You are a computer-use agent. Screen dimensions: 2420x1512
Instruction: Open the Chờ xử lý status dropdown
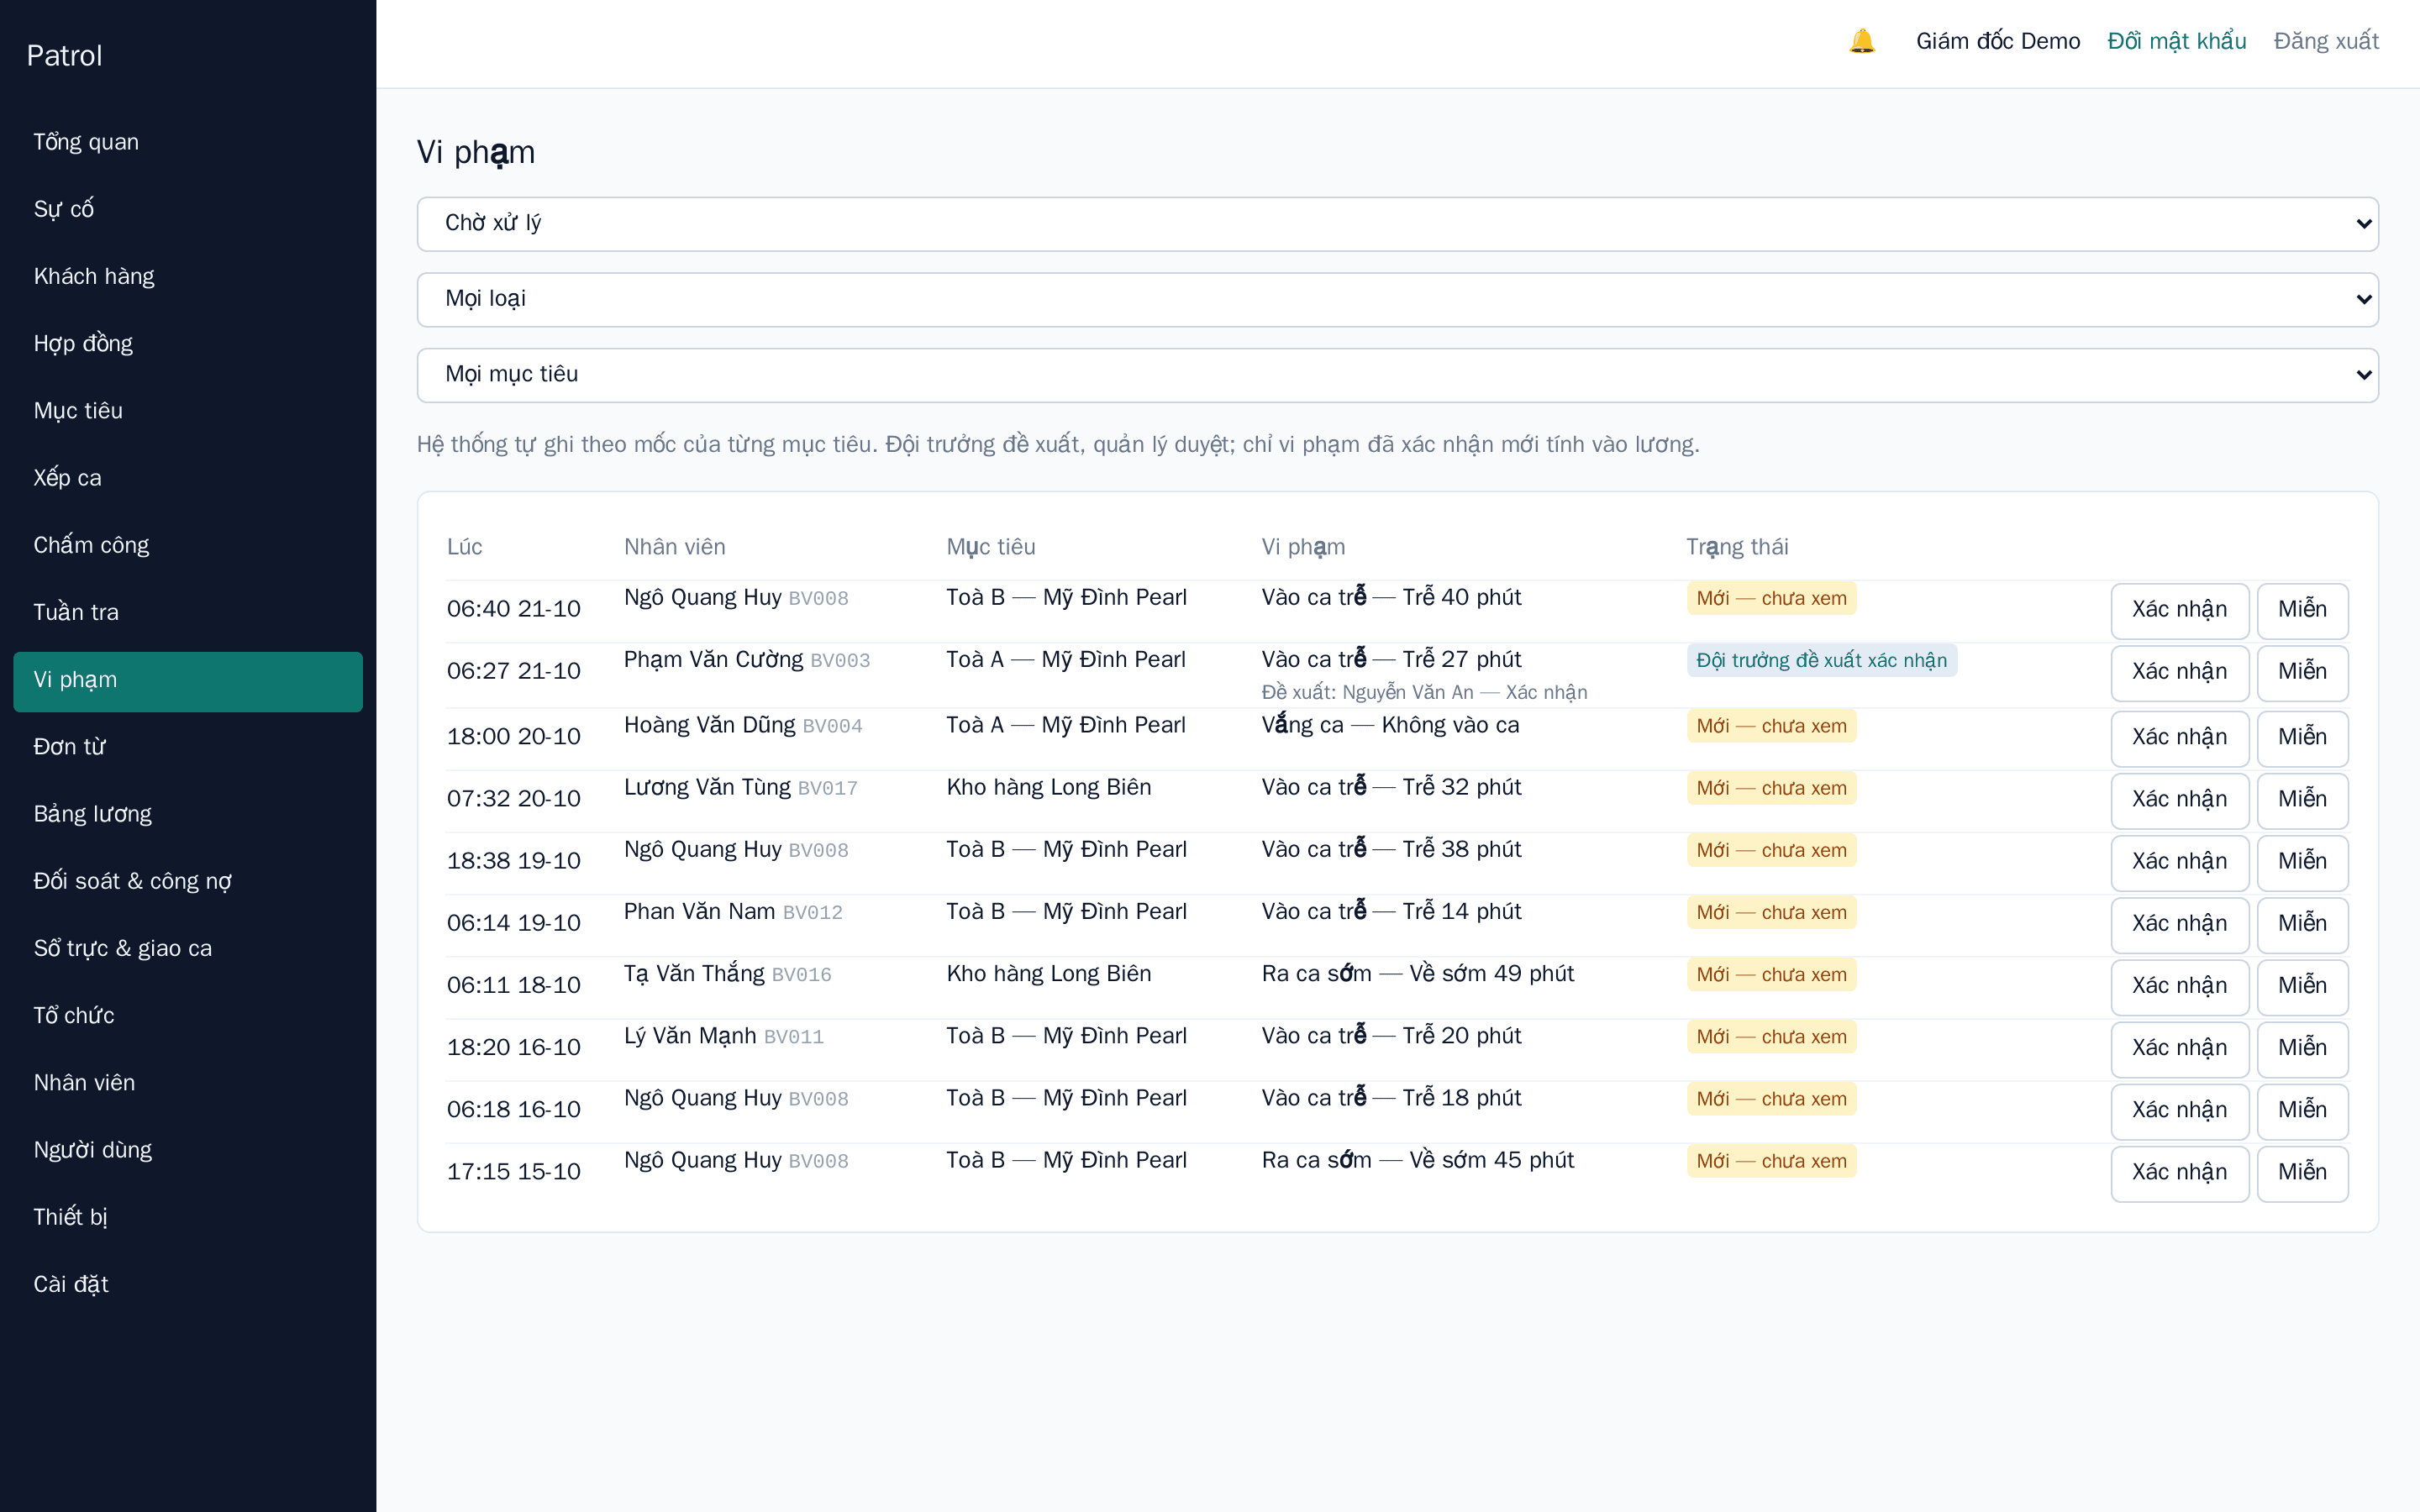click(1397, 223)
